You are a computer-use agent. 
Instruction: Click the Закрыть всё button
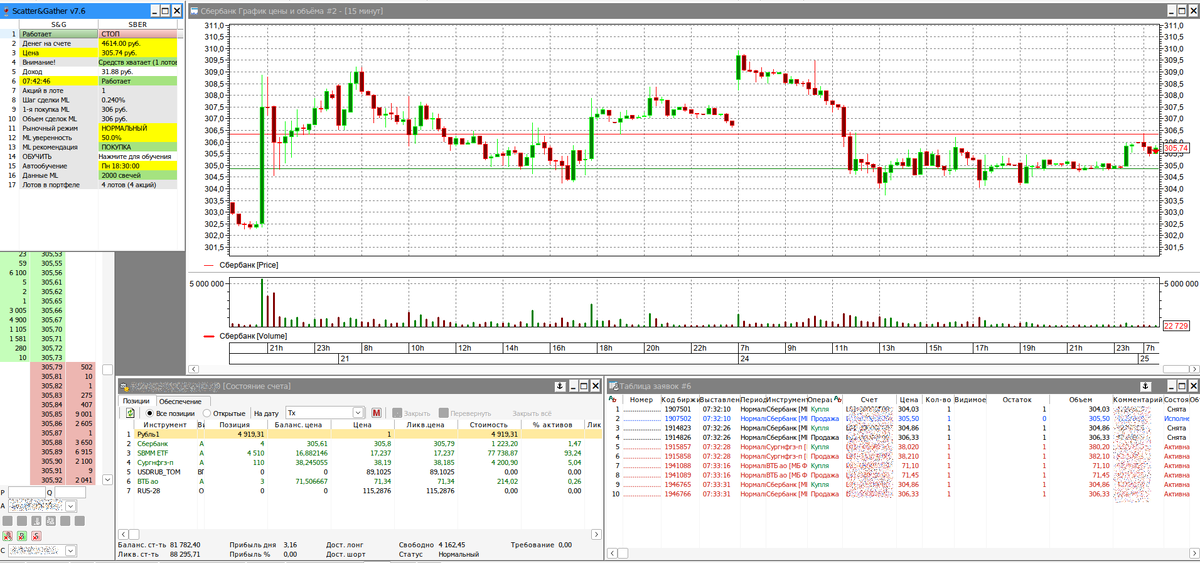532,412
